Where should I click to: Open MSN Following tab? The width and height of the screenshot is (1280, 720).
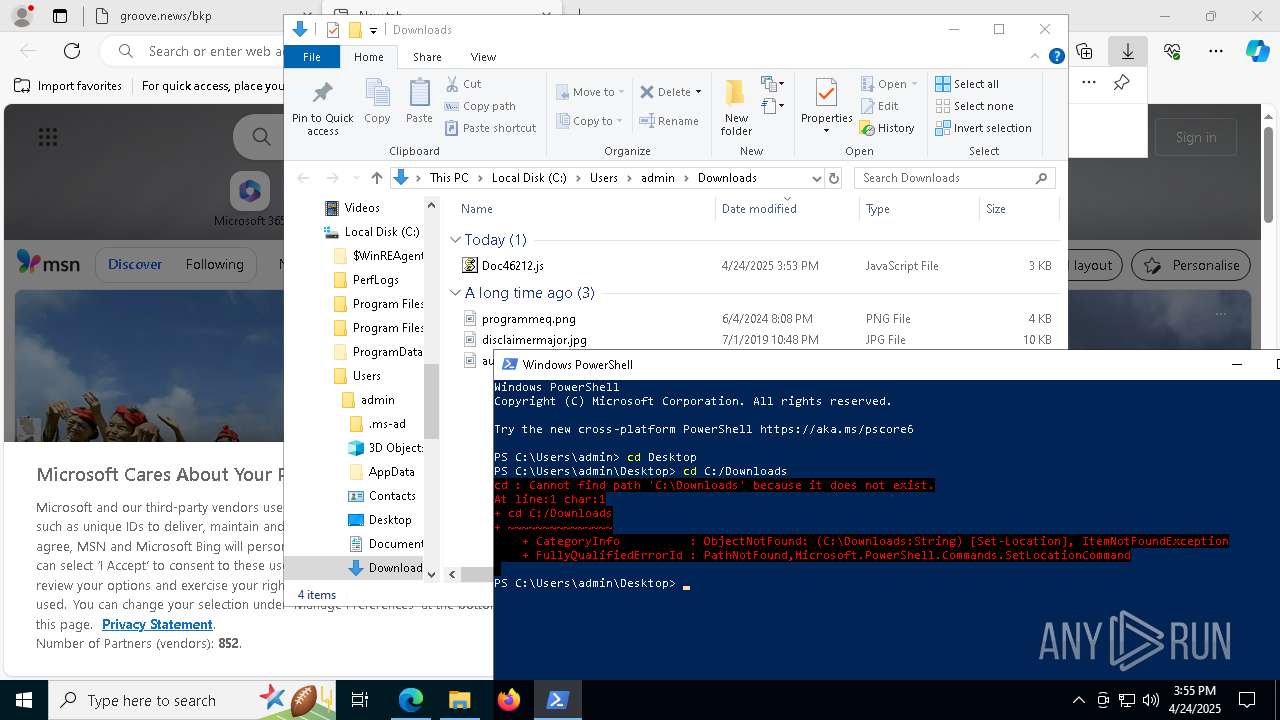coord(214,265)
